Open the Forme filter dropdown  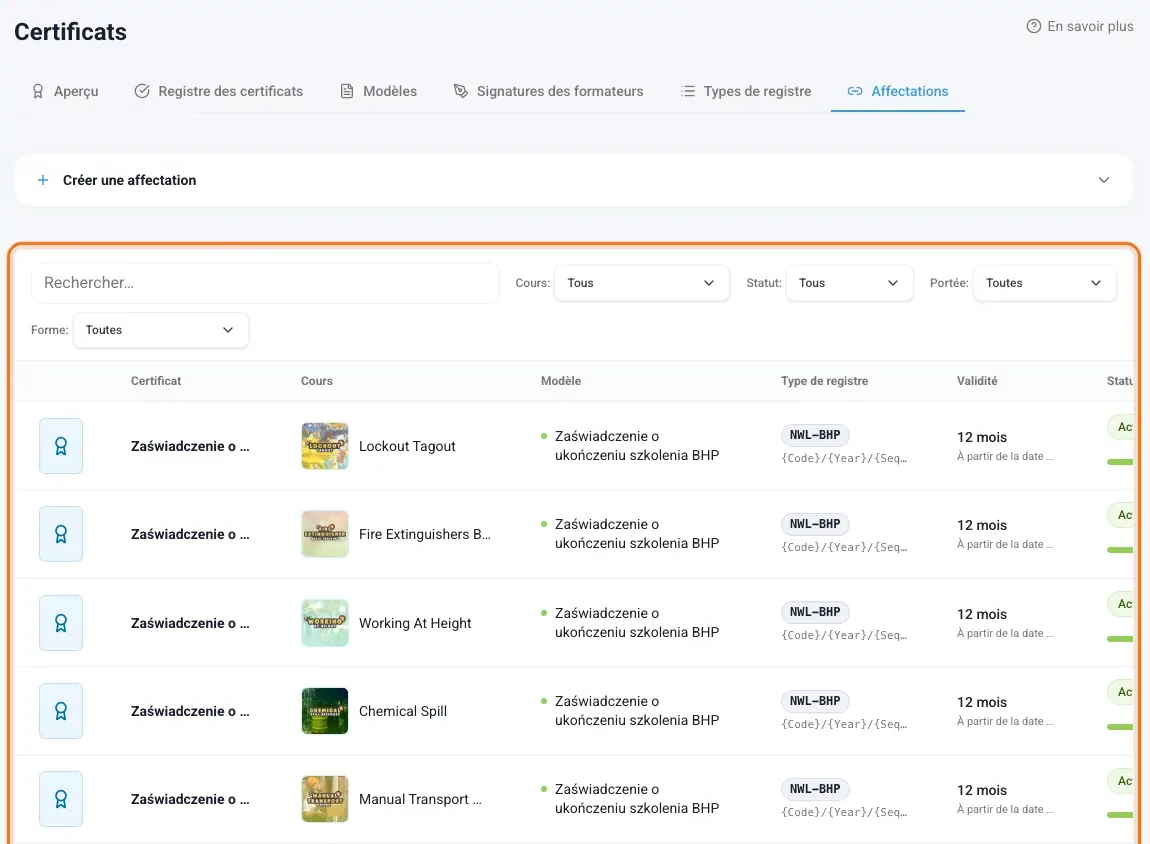point(161,330)
